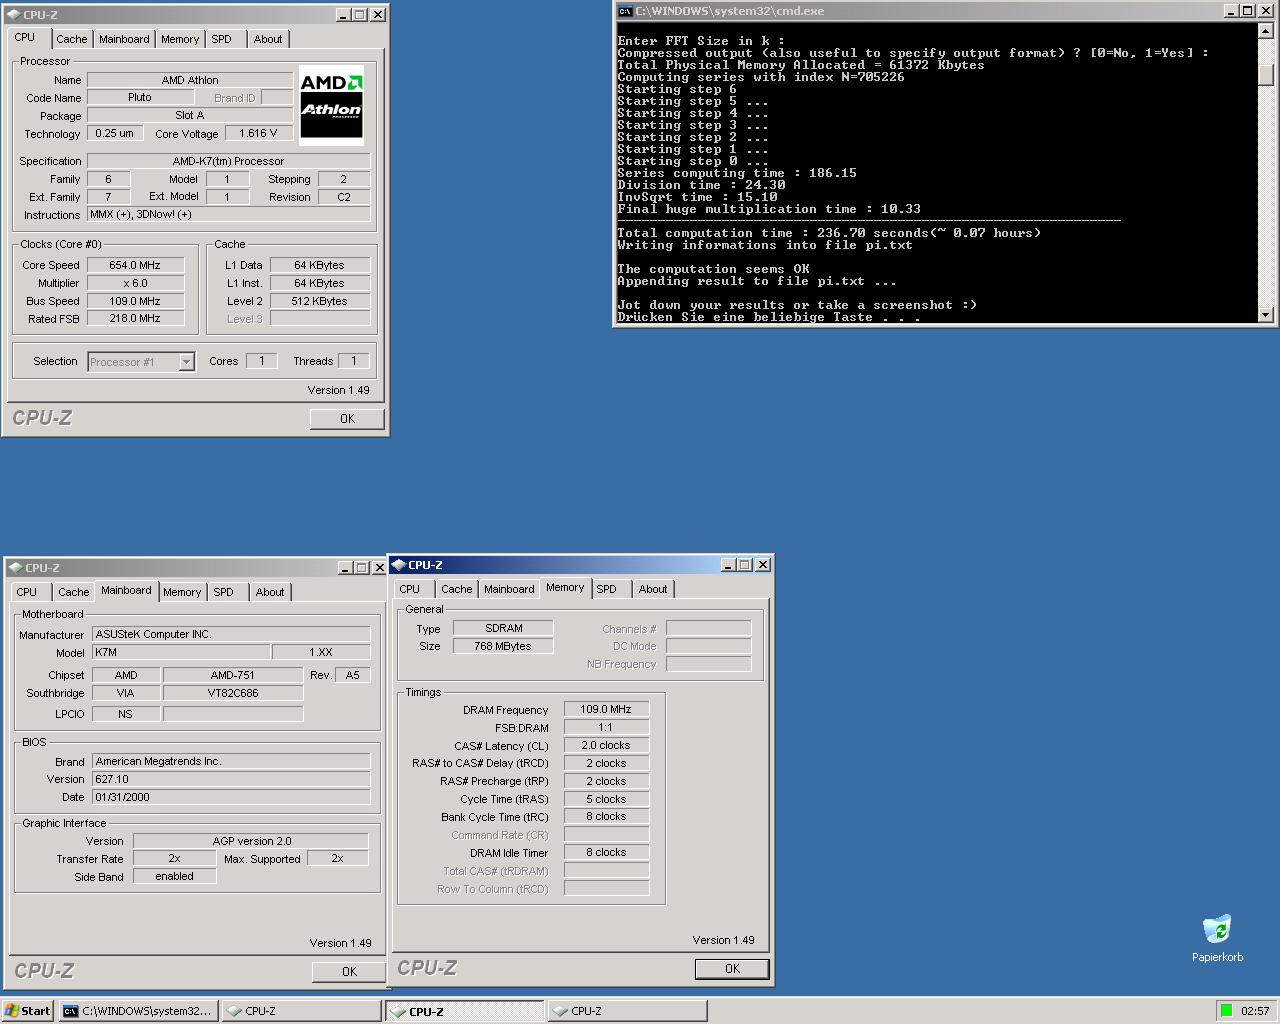Click OK in Memory CPU-Z window
Screen dimensions: 1280x1024
coord(732,968)
